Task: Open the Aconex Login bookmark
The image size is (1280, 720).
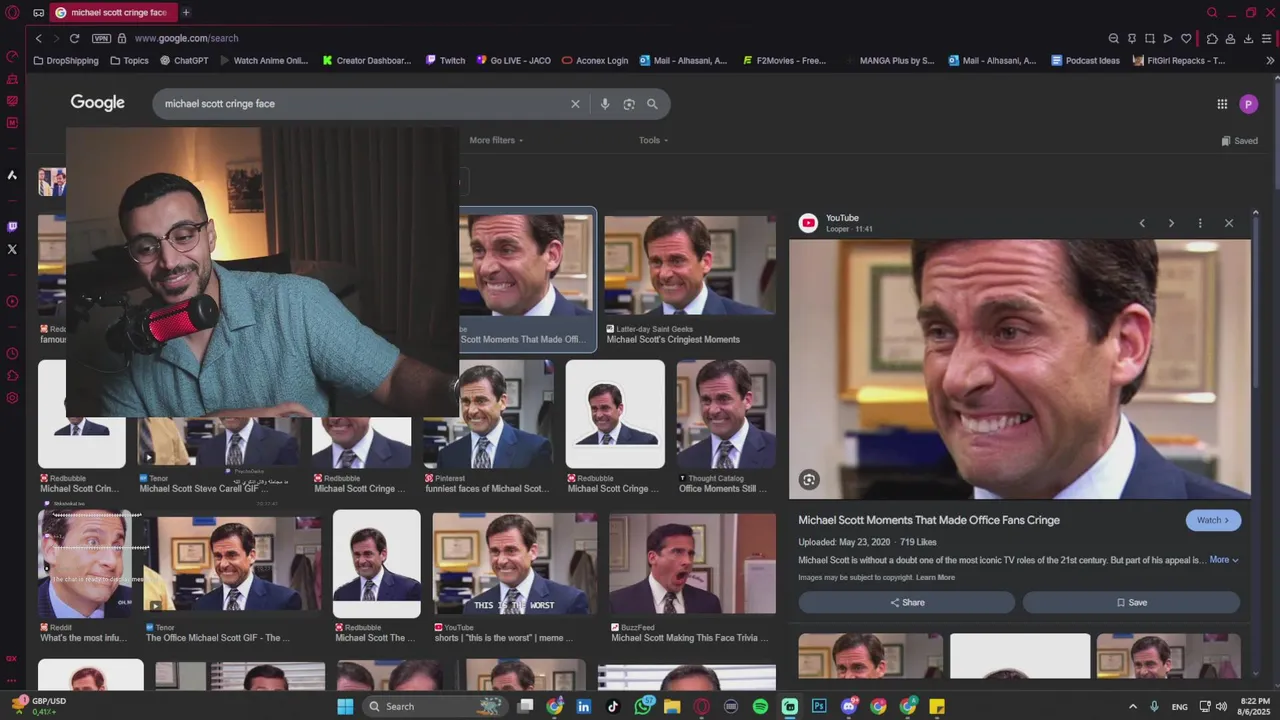Action: coord(595,60)
